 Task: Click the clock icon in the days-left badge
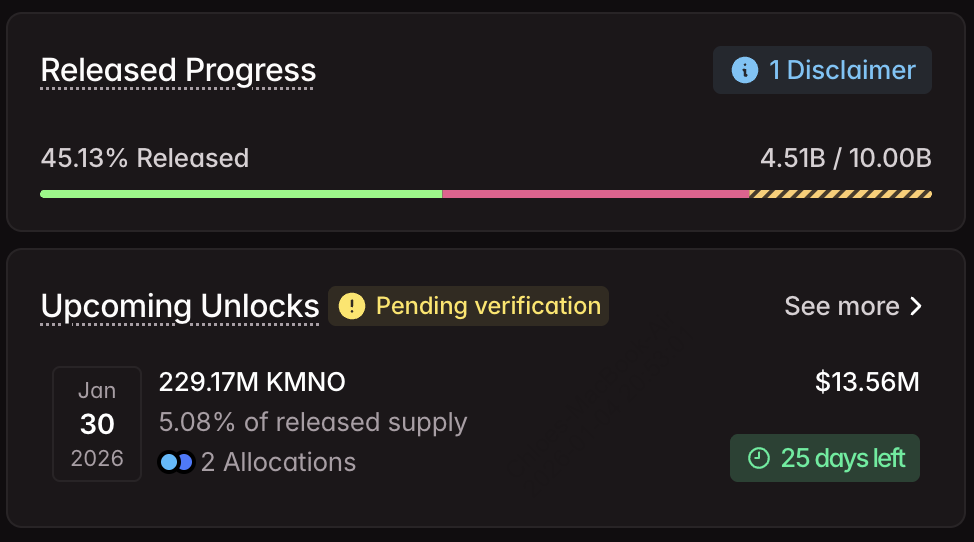[760, 458]
